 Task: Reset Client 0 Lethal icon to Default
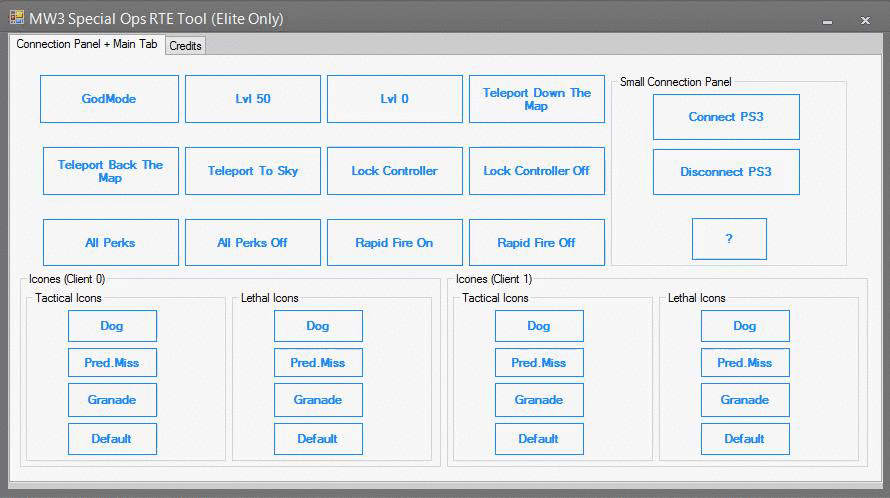point(318,439)
